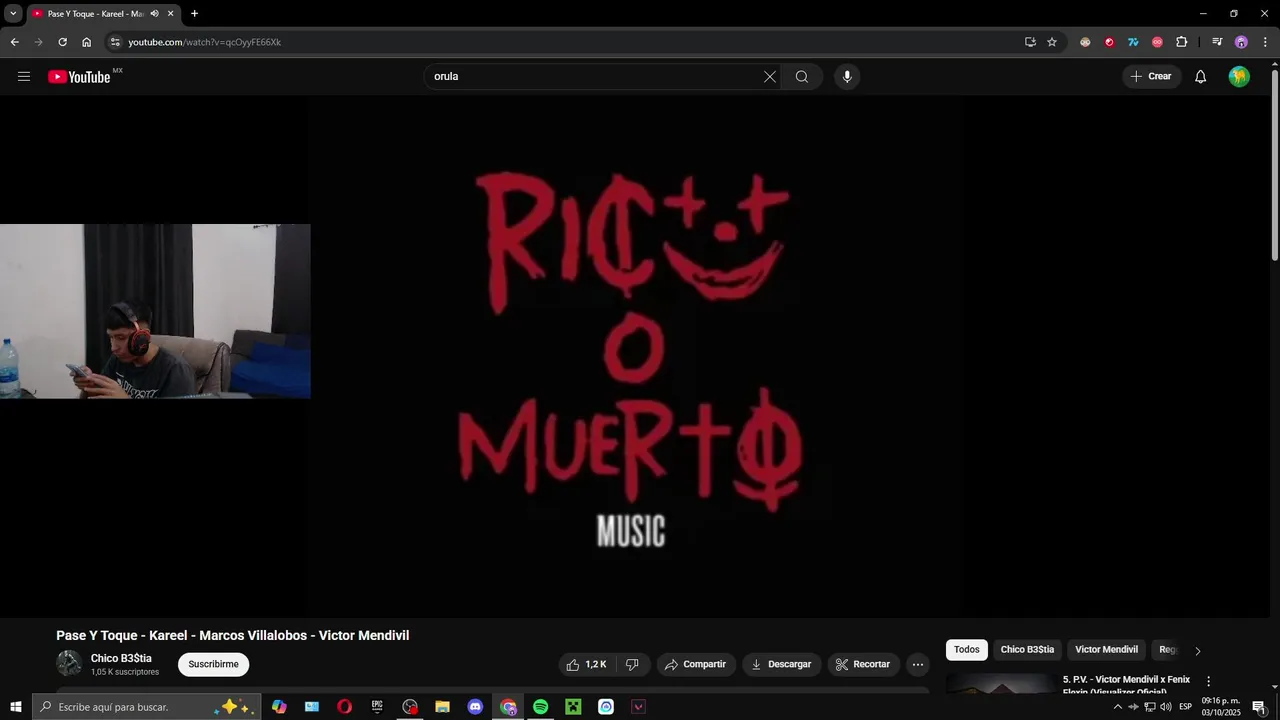Dislike the video with thumbs down
The height and width of the screenshot is (720, 1280).
point(632,664)
